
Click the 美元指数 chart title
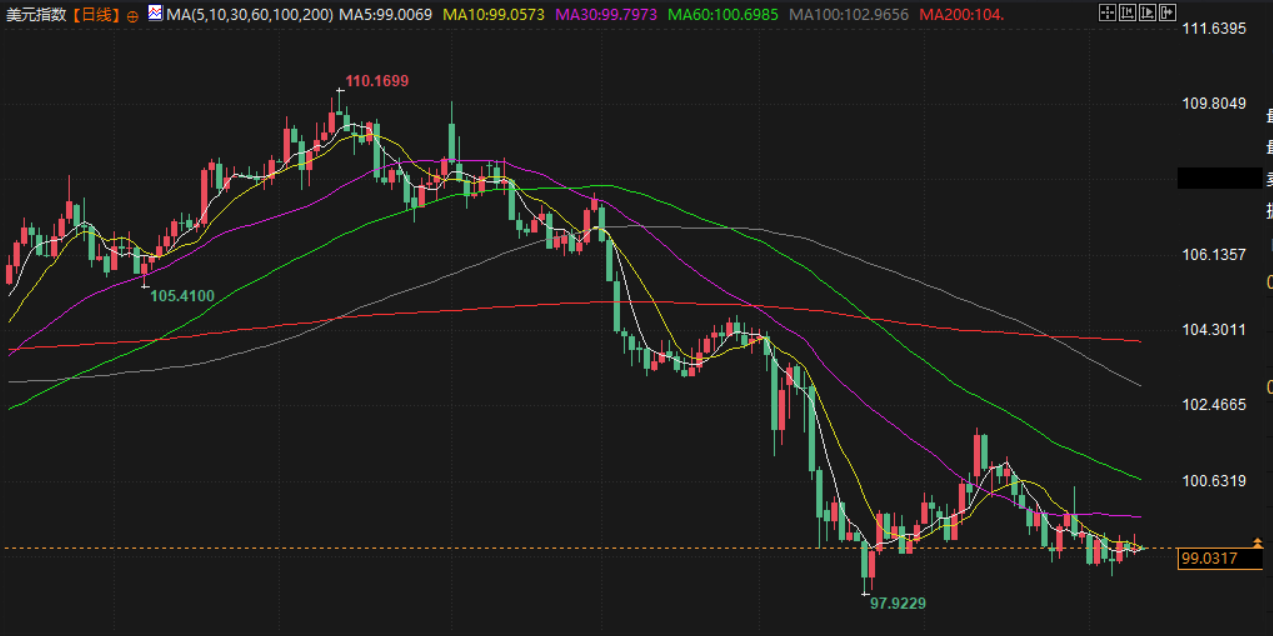pyautogui.click(x=36, y=14)
